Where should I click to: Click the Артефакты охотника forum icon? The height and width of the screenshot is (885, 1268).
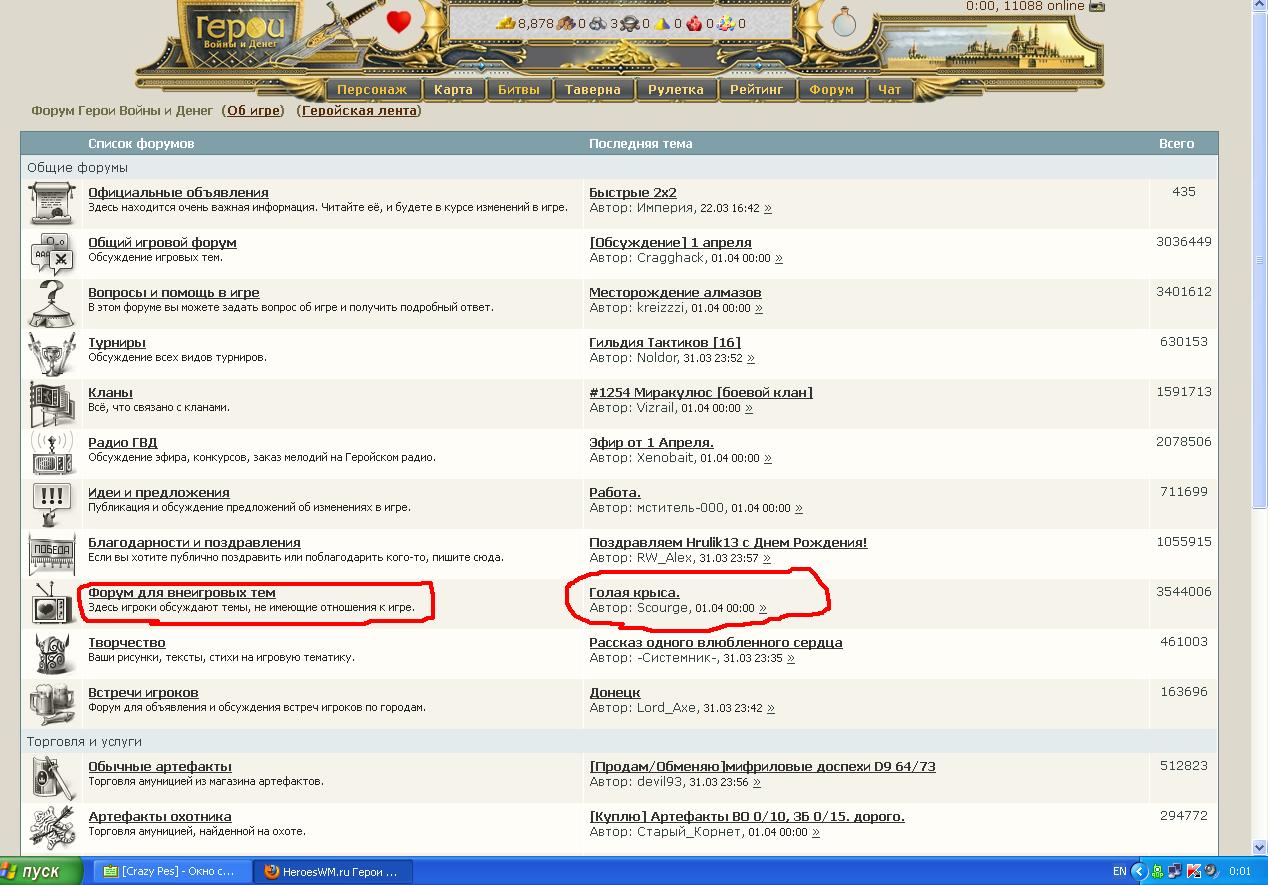52,827
